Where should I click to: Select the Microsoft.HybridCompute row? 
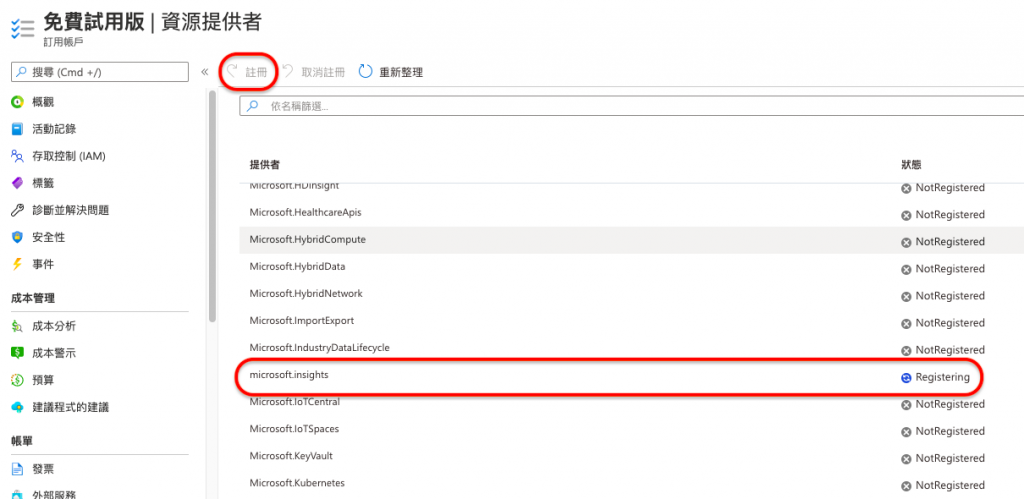coord(632,240)
